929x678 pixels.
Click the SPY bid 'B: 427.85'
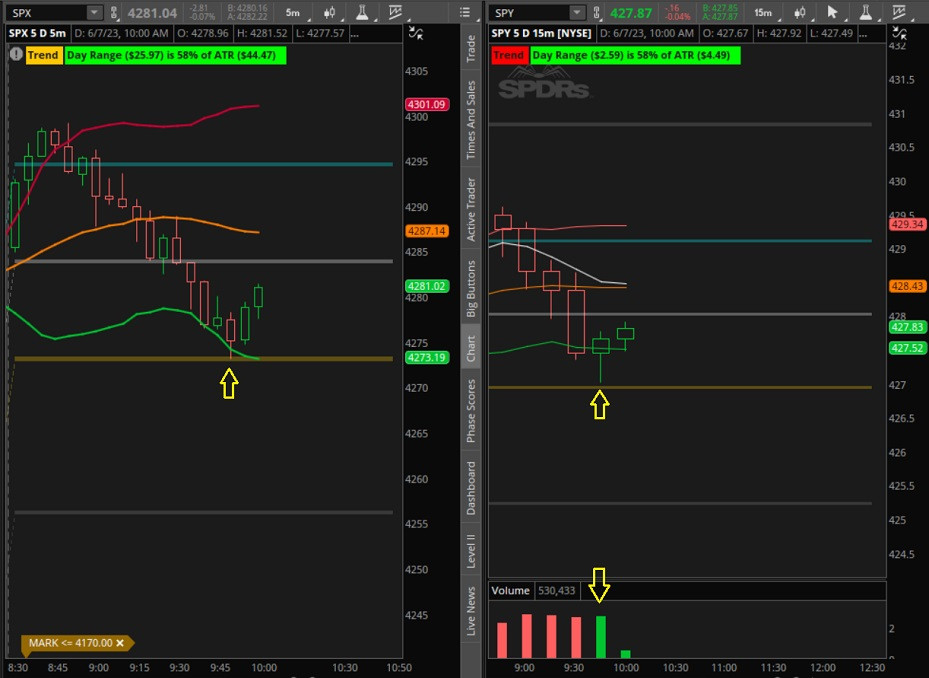click(x=720, y=8)
